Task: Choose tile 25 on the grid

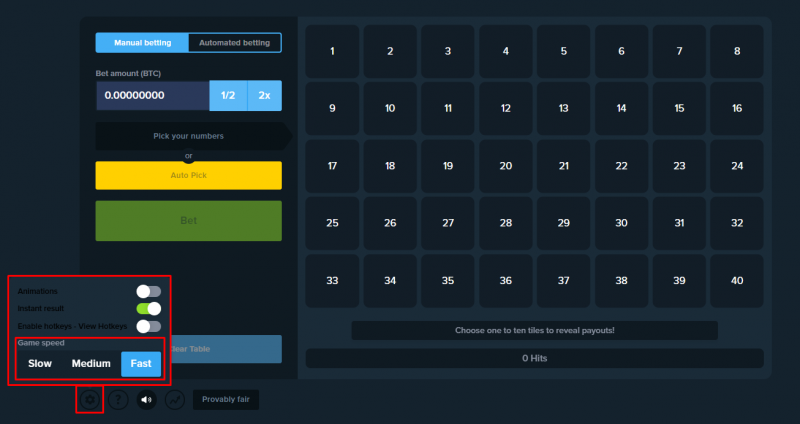Action: (x=332, y=223)
